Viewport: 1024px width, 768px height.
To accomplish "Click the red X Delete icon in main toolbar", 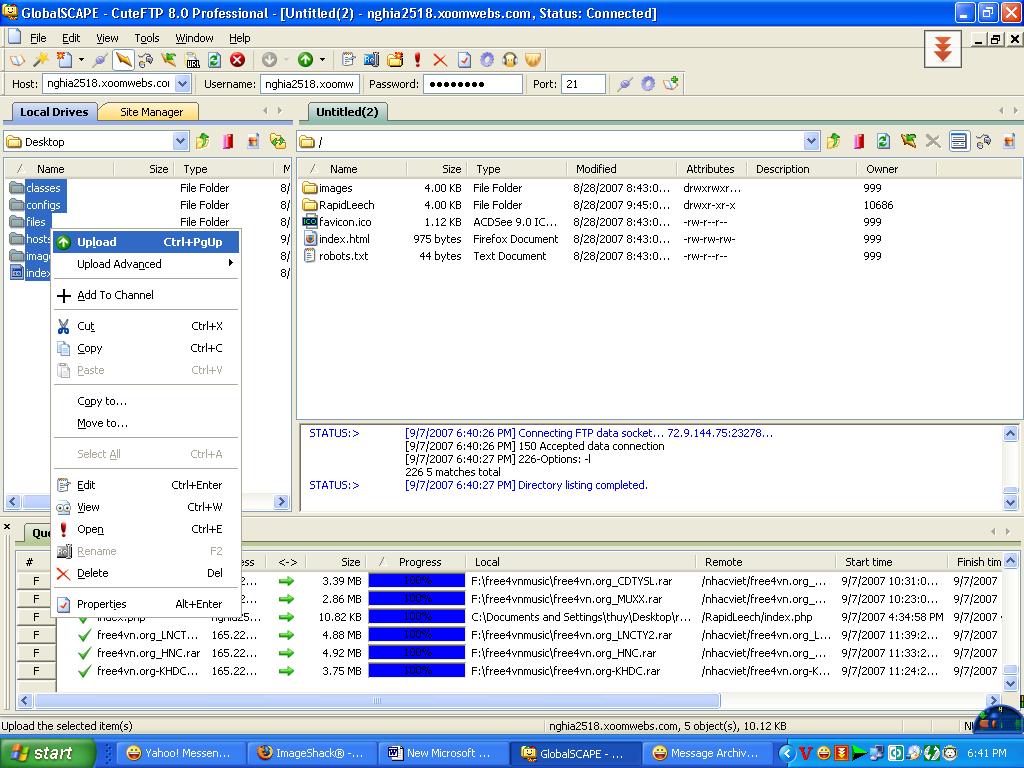I will (x=440, y=60).
